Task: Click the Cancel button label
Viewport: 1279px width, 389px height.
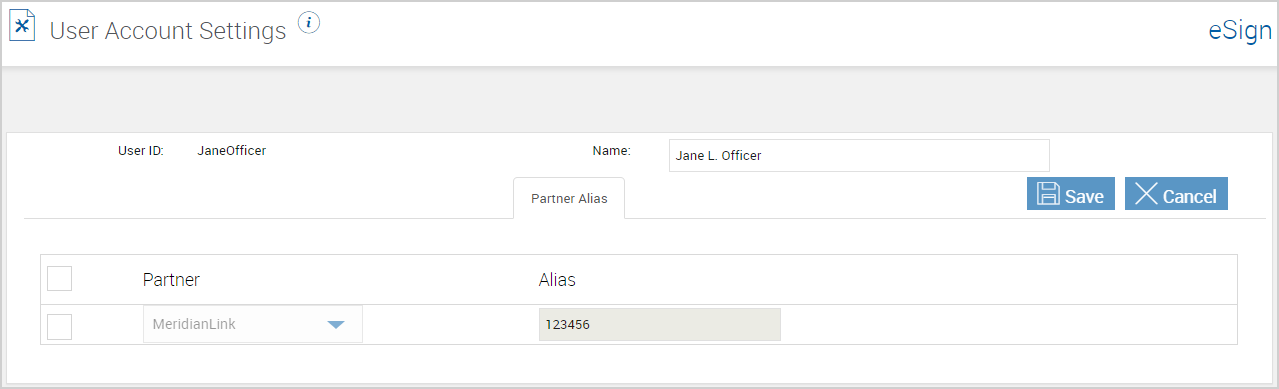Action: (1190, 196)
